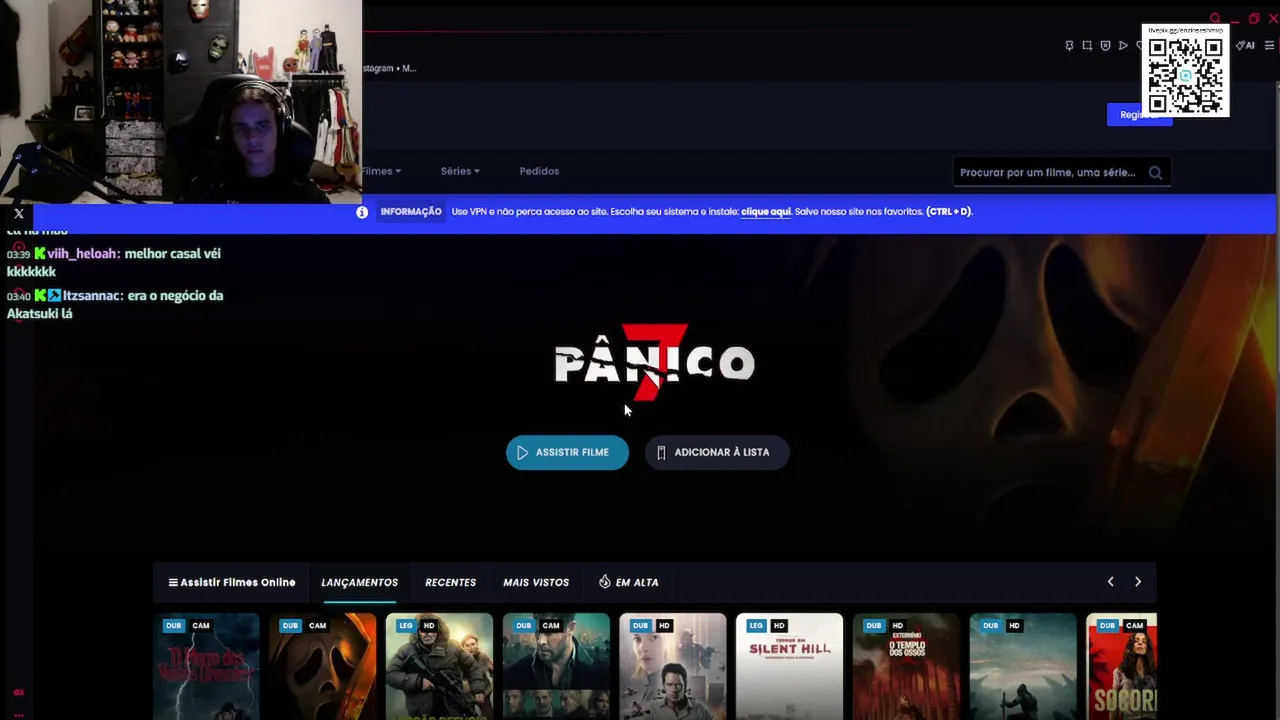This screenshot has height=720, width=1280.
Task: Open the poster with armed man in parka
Action: click(440, 666)
